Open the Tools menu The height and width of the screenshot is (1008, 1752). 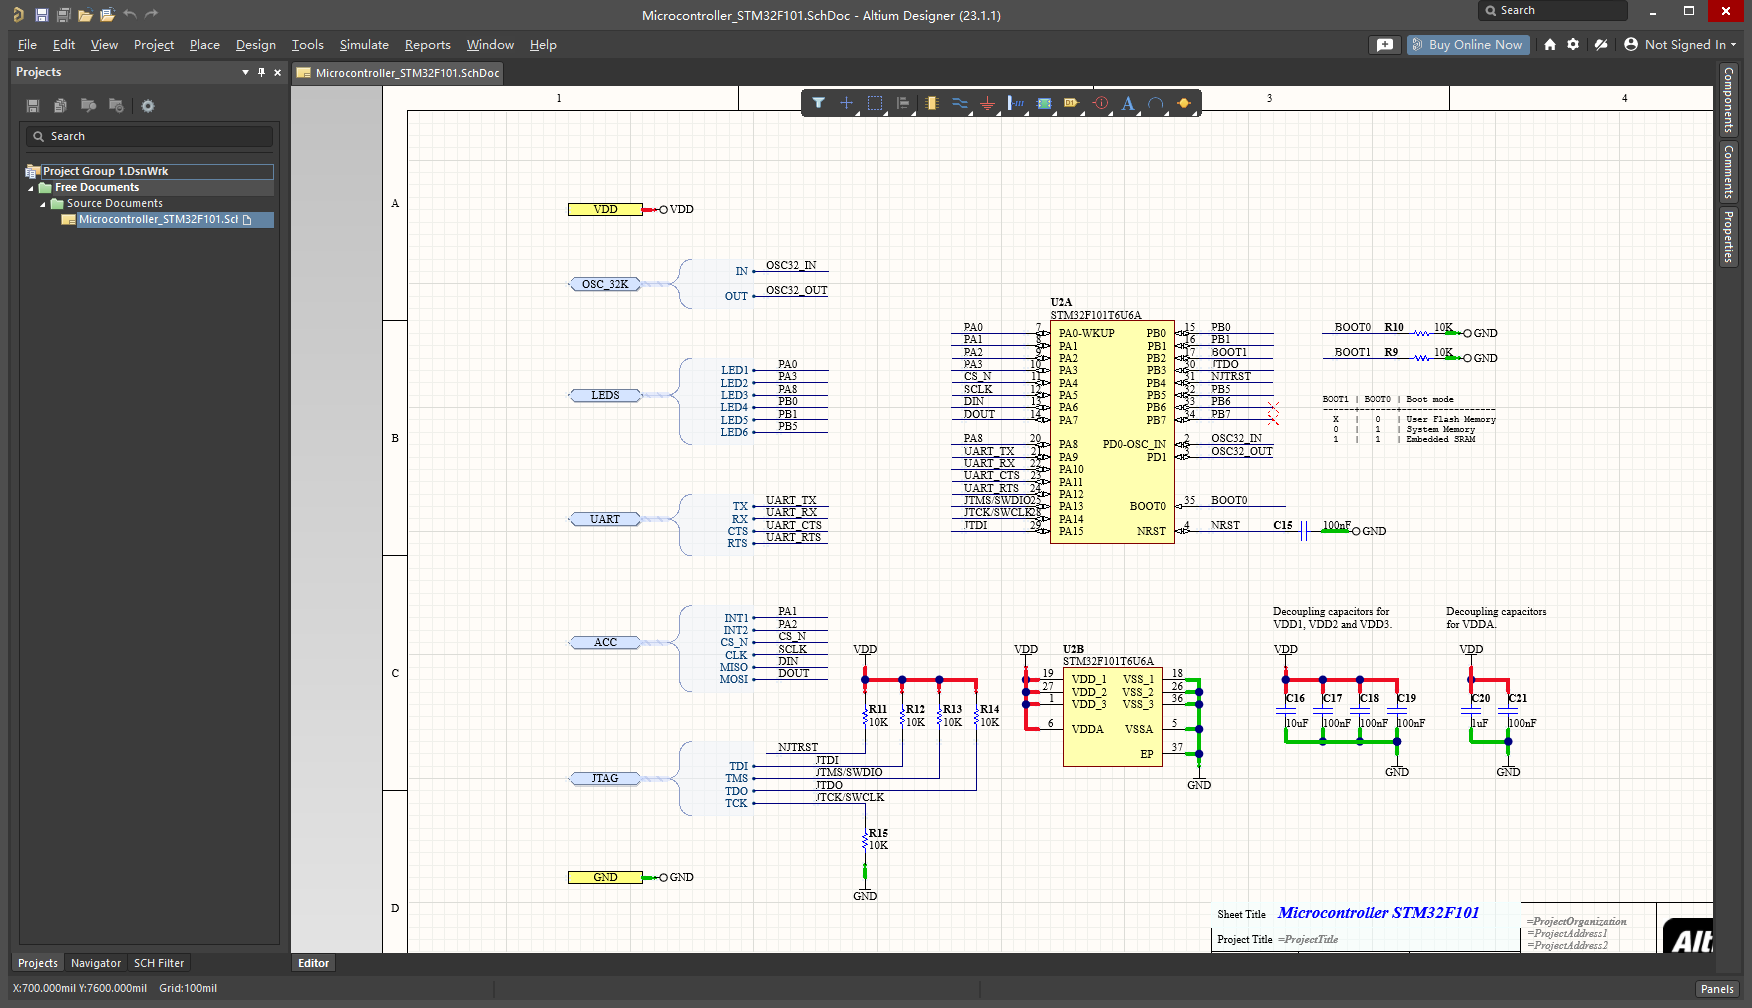click(308, 45)
